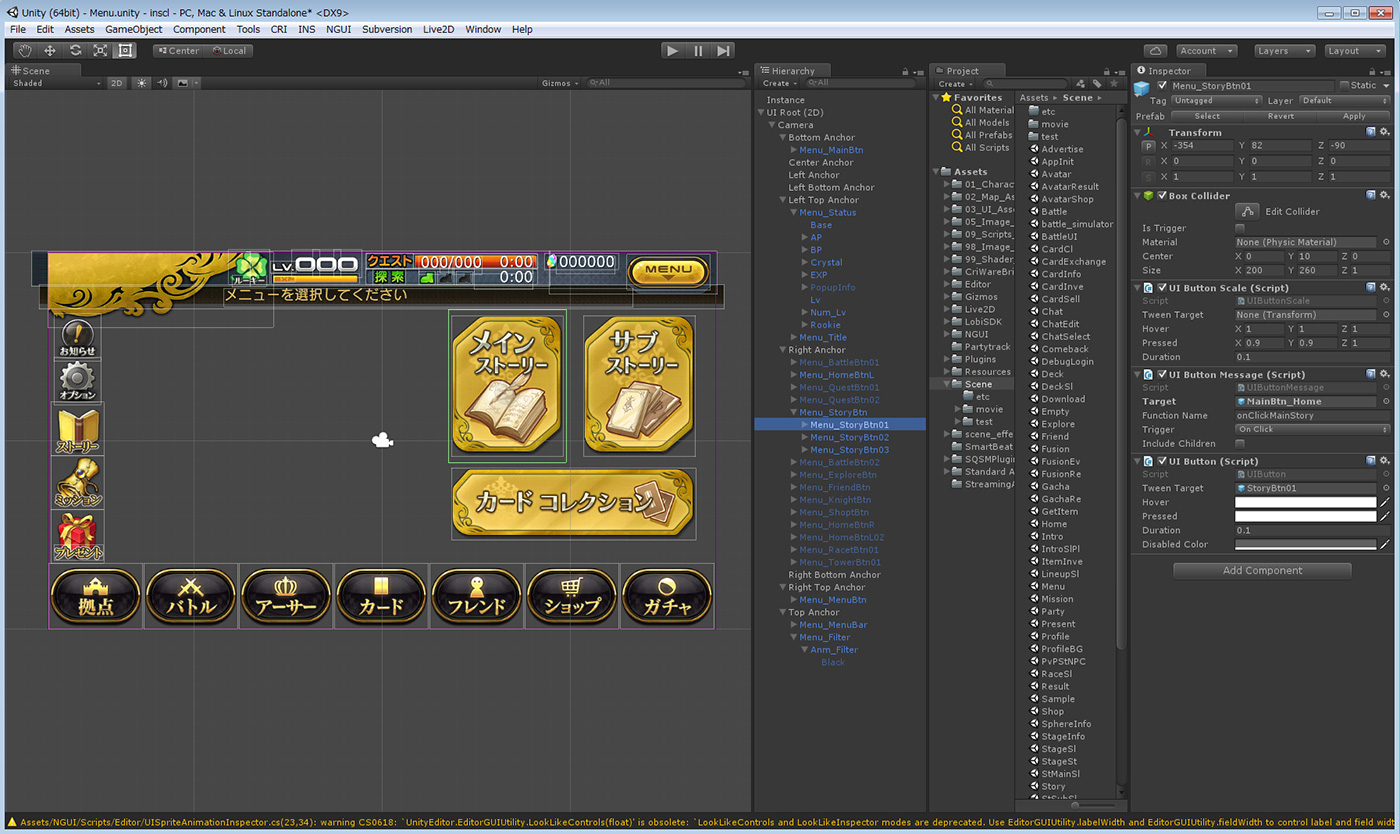Toggle the Local handle rotation button
The width and height of the screenshot is (1400, 834).
tap(229, 51)
